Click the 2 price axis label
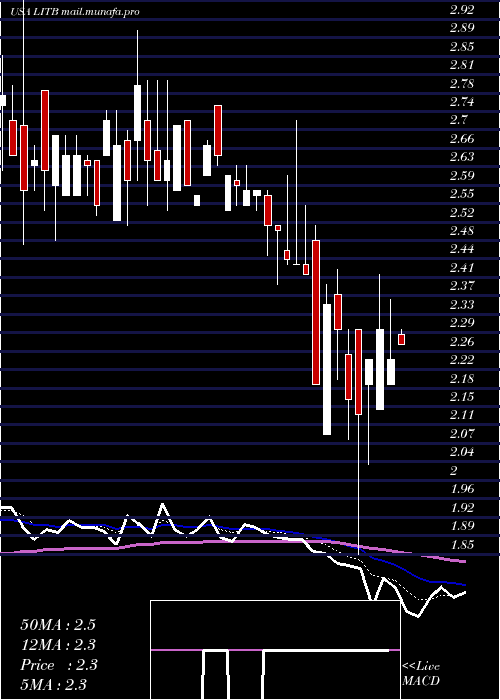This screenshot has height=700, width=500. 454,471
